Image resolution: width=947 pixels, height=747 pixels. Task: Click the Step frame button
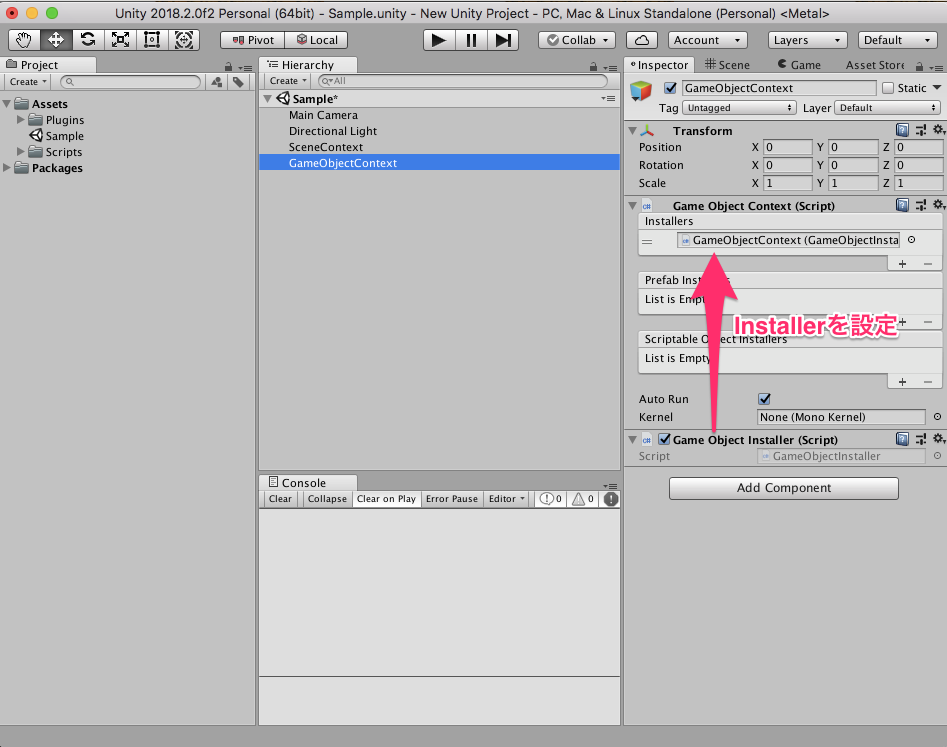503,40
